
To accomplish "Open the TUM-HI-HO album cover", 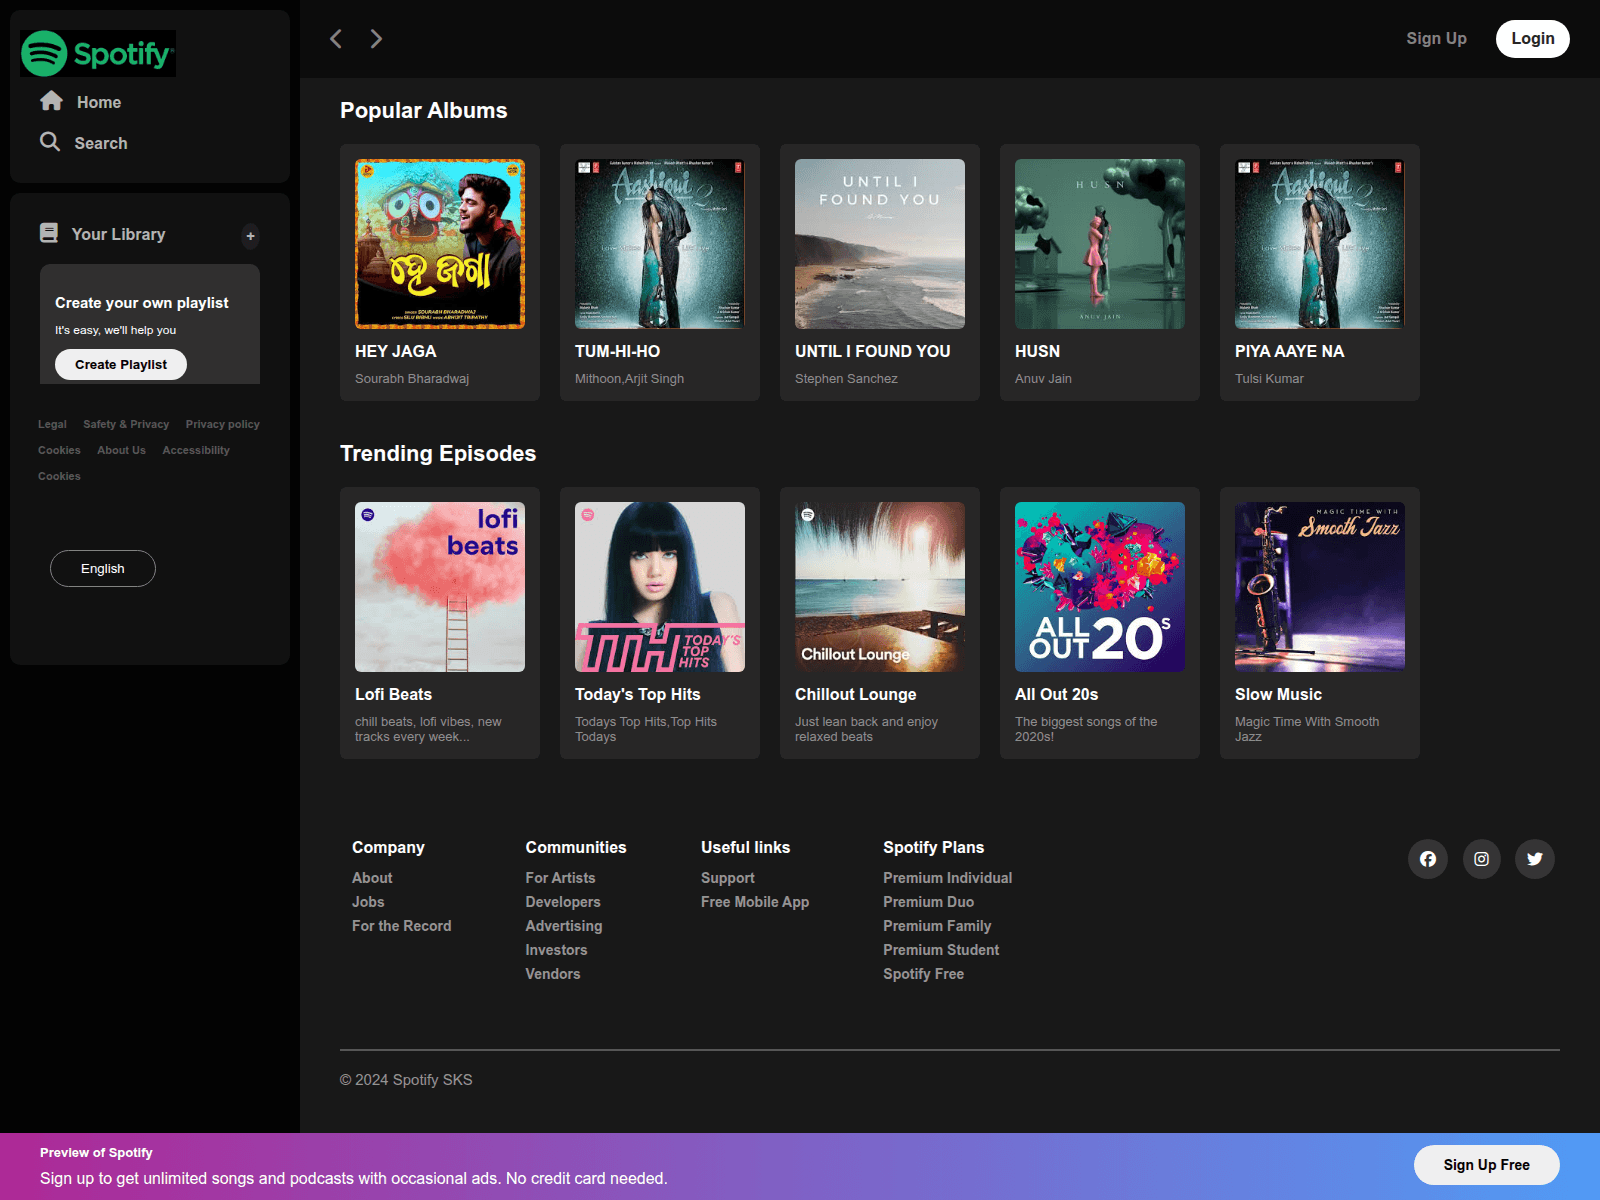I will click(660, 244).
